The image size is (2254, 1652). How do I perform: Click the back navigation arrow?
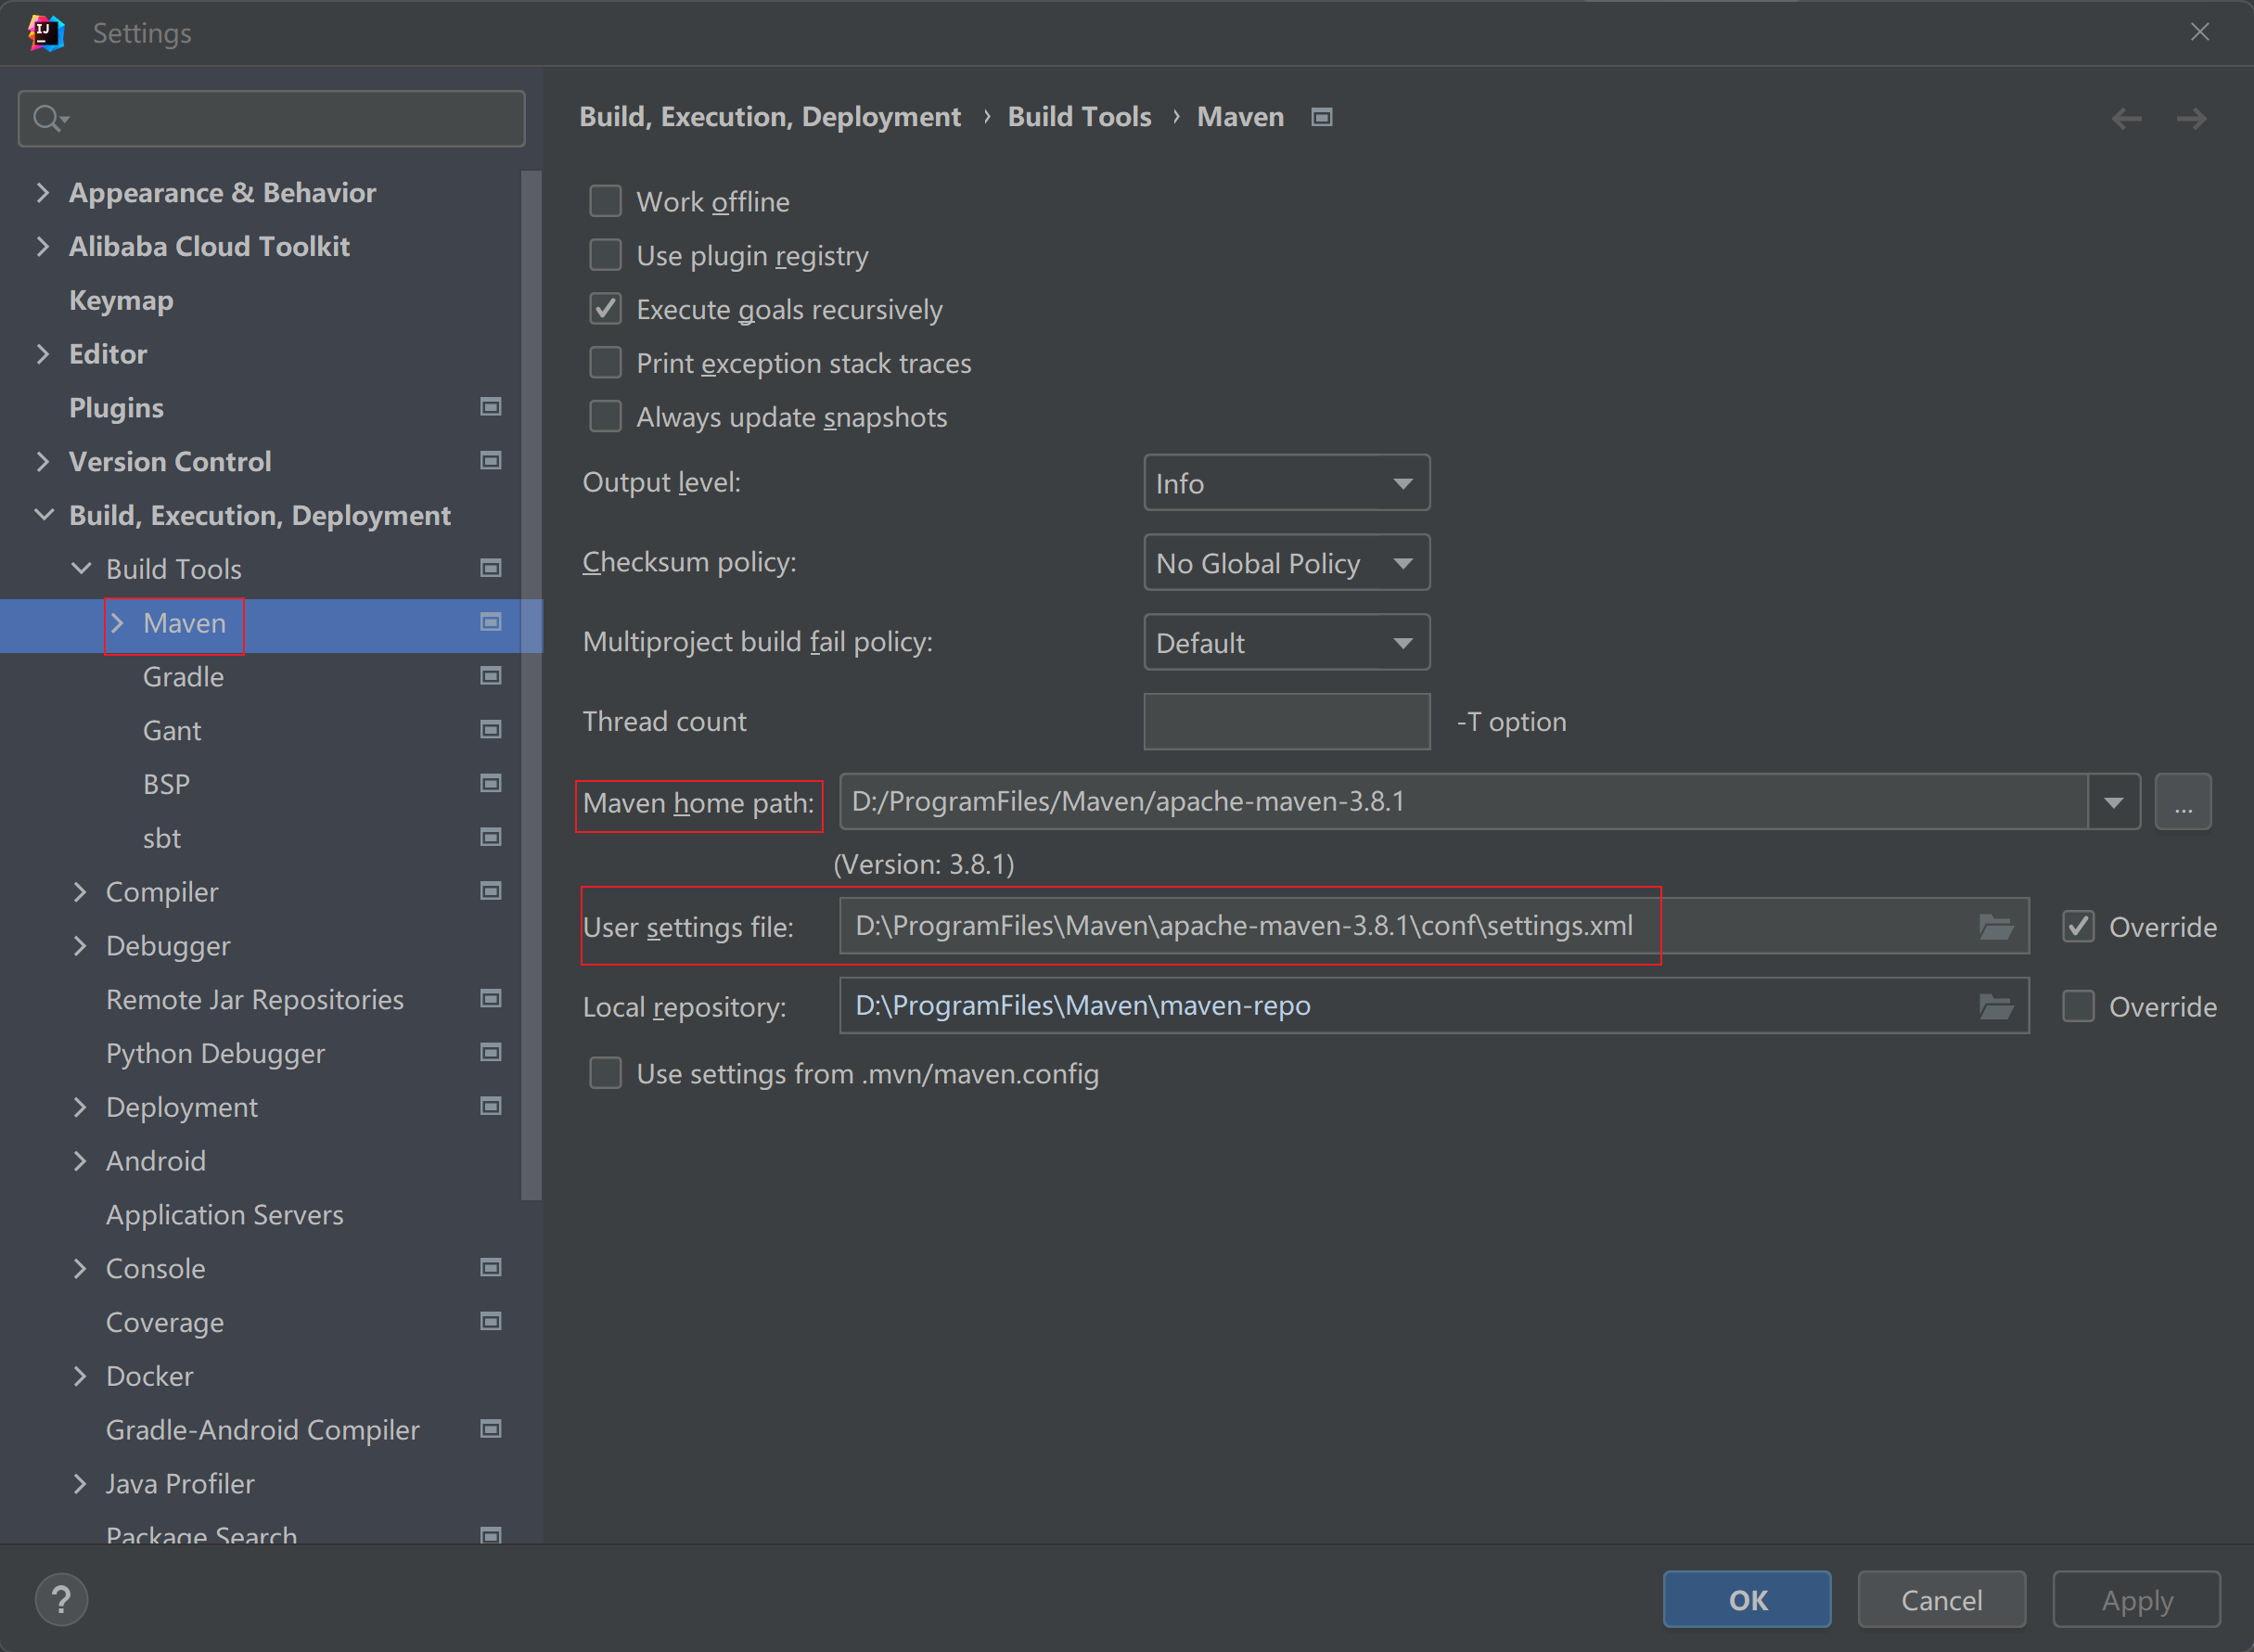pos(2126,119)
